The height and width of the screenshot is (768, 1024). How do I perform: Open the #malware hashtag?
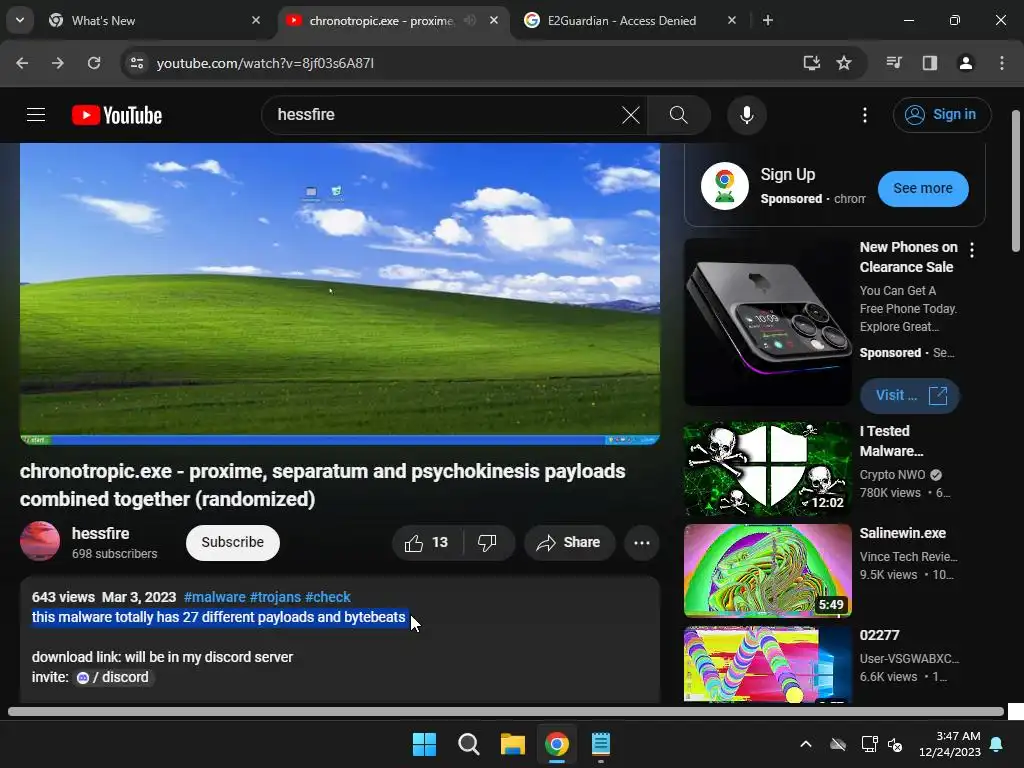(x=214, y=597)
